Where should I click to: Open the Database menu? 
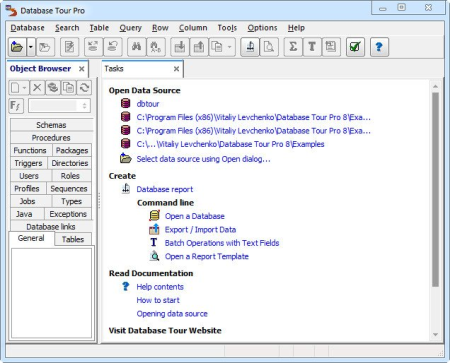point(27,28)
